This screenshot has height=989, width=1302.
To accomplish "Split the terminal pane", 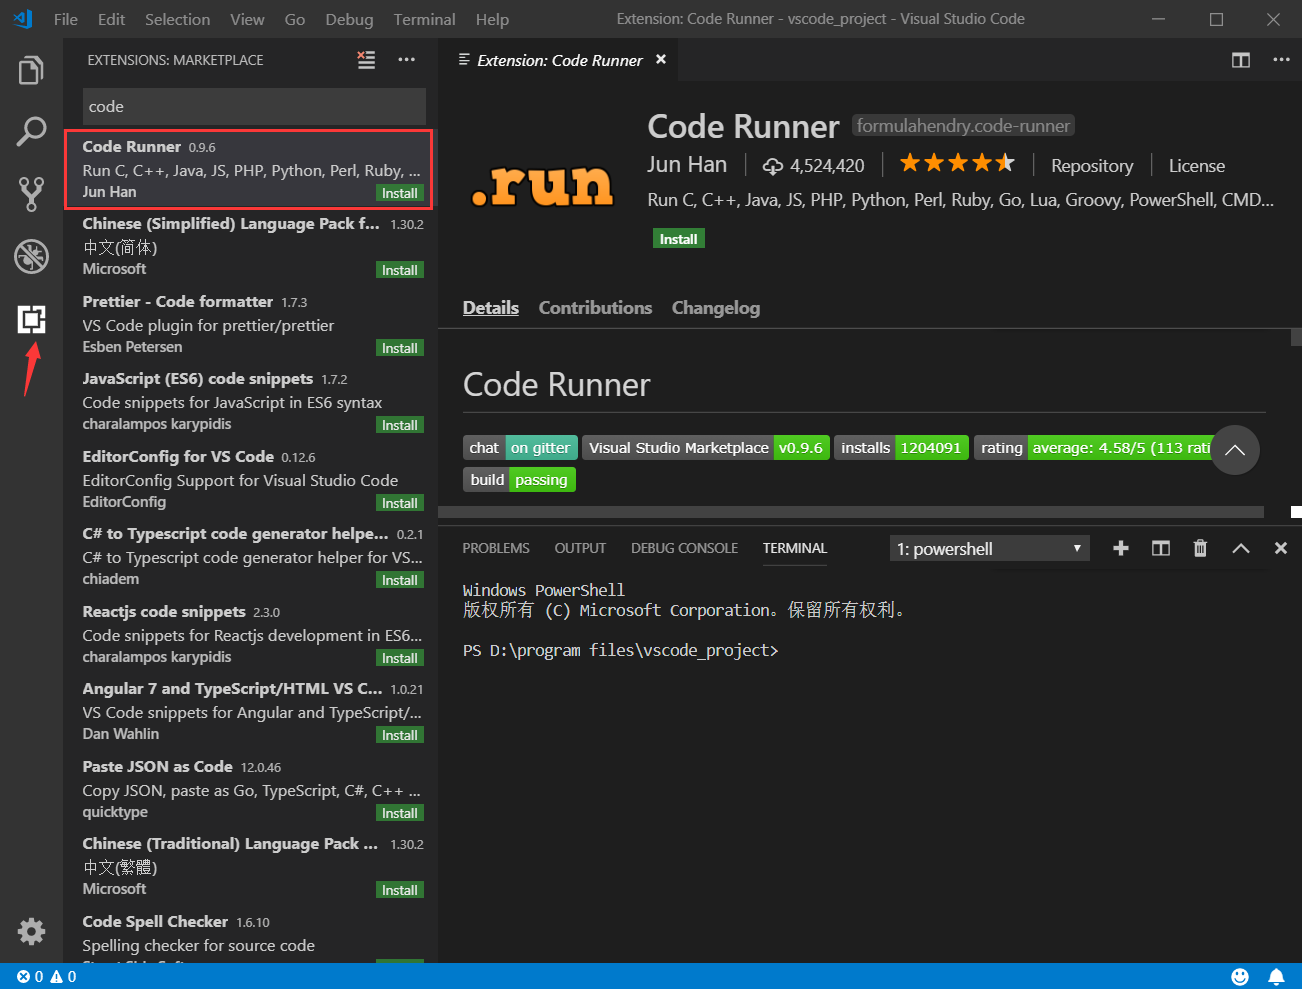I will (1161, 548).
